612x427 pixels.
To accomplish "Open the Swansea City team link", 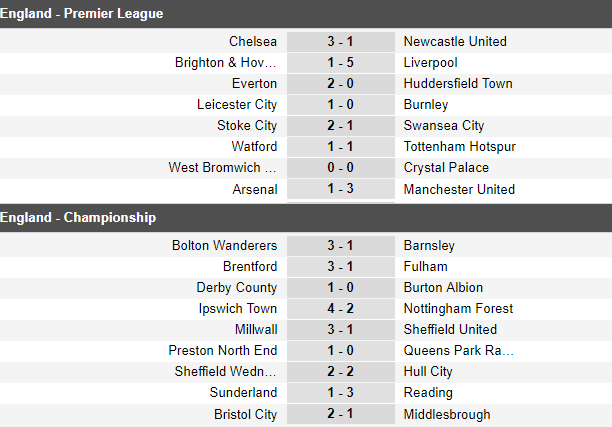I will point(444,126).
